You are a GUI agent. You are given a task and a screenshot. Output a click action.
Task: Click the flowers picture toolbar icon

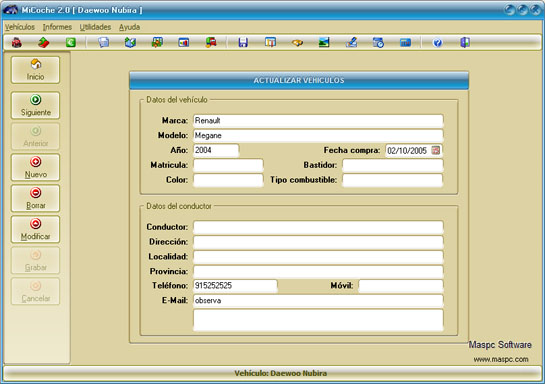[157, 43]
